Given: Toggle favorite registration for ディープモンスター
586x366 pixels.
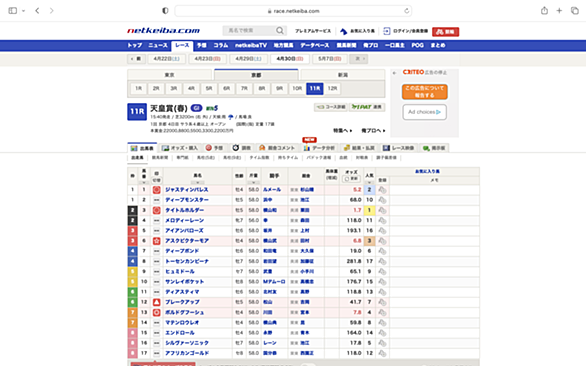Looking at the screenshot, I should (382, 200).
